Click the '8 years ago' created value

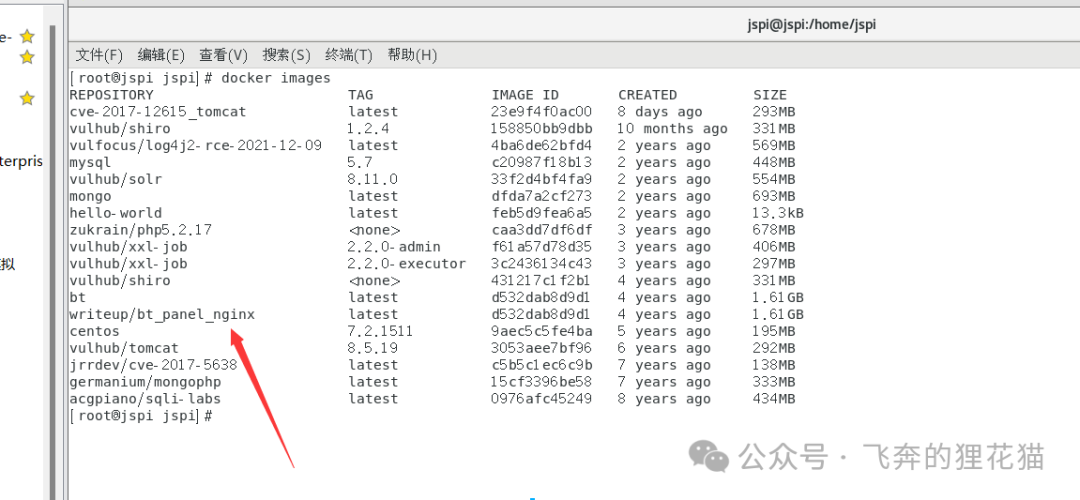664,399
